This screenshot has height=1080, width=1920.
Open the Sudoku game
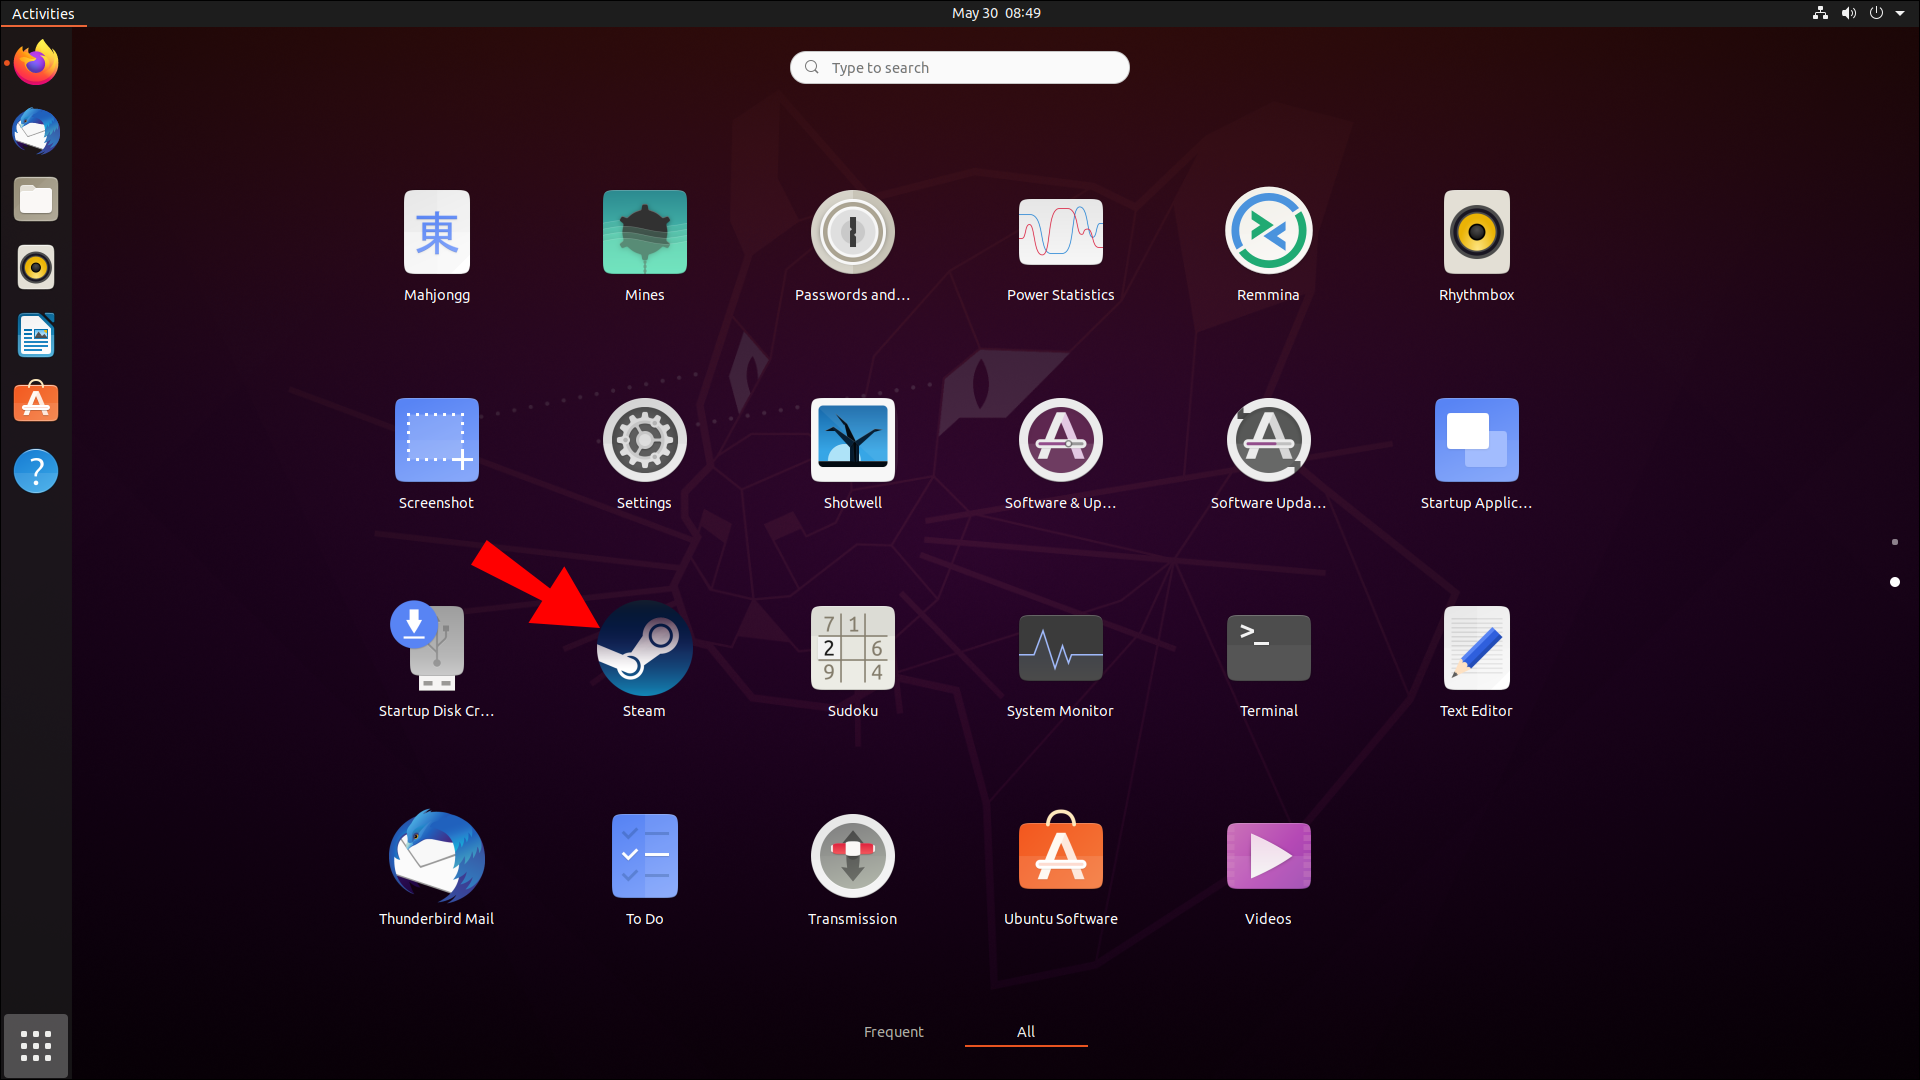coord(852,648)
